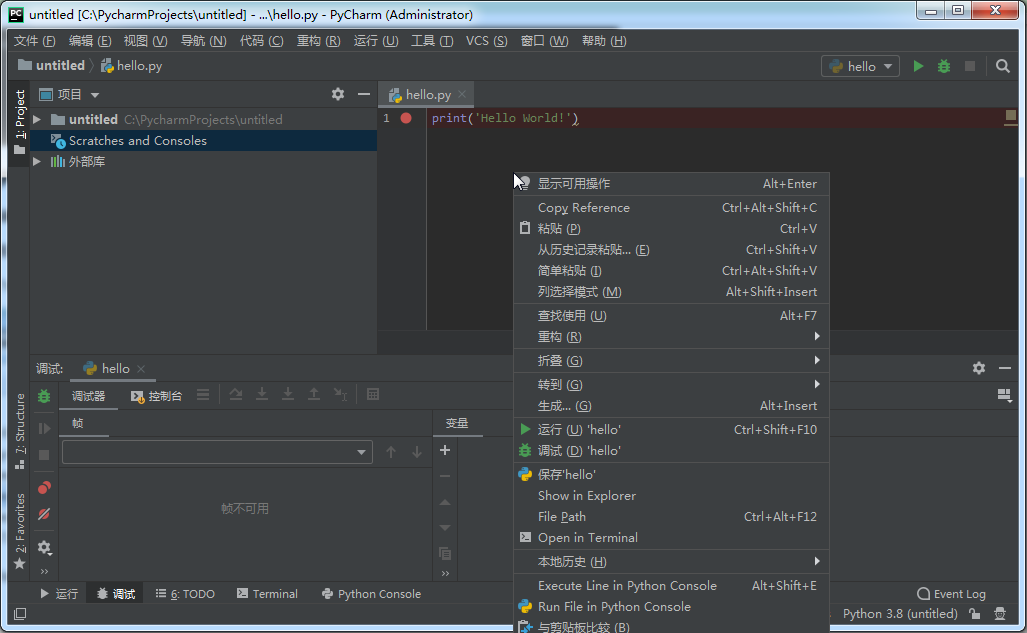Open the empty frames combo box in the debugger
This screenshot has height=633, width=1027.
(217, 452)
